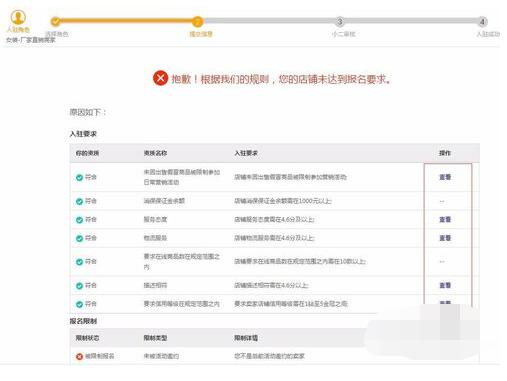Image resolution: width=507 pixels, height=381 pixels.
Task: Click requirement text 店铺描述相符需在4.6分以上
Action: point(271,285)
